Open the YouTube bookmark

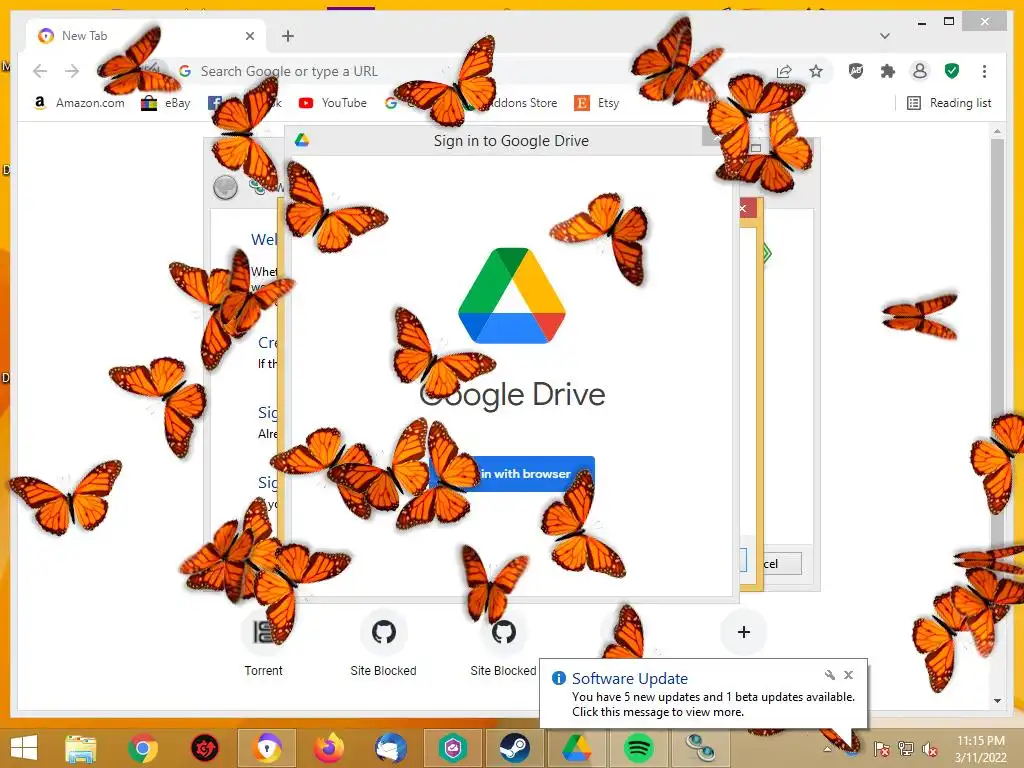(x=332, y=103)
